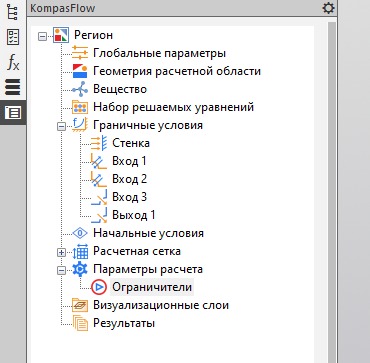Image resolution: width=370 pixels, height=363 pixels.
Task: Select the Регион tree label
Action: (x=93, y=35)
